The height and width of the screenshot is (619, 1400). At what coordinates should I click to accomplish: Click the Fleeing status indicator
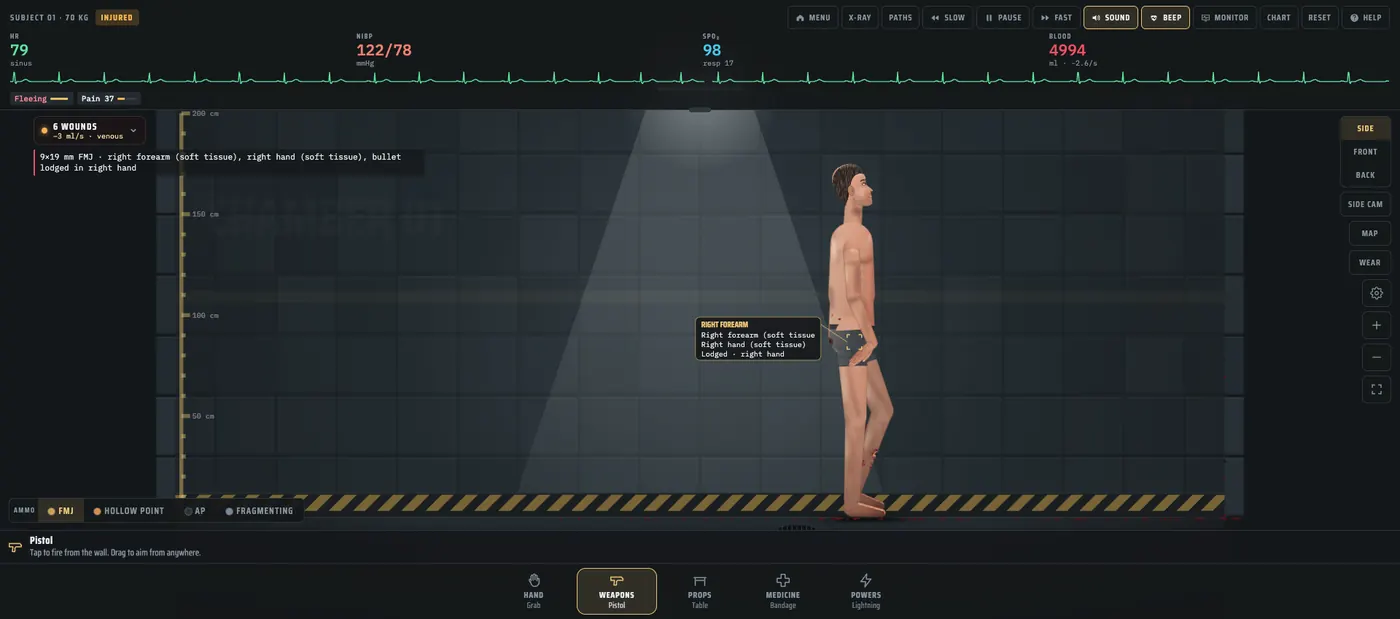[41, 99]
